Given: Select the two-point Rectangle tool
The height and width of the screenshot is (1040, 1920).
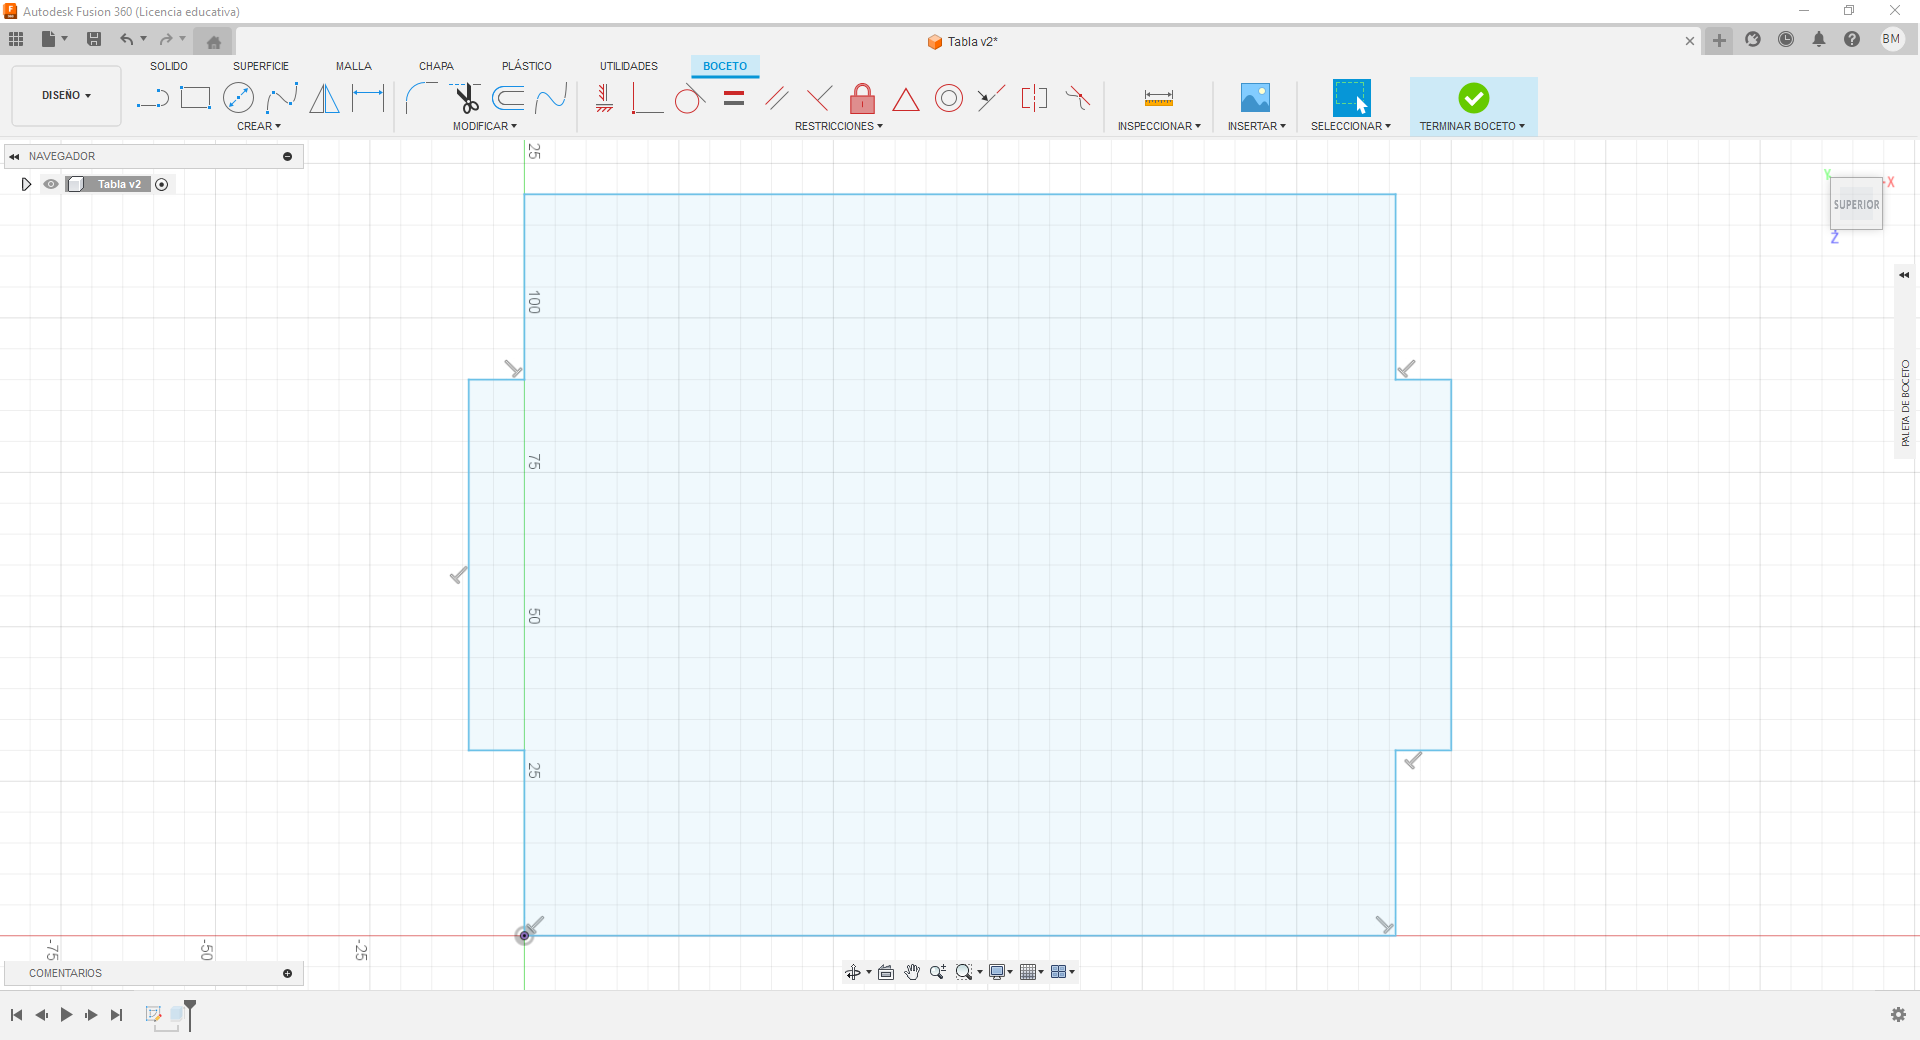Looking at the screenshot, I should [x=195, y=98].
